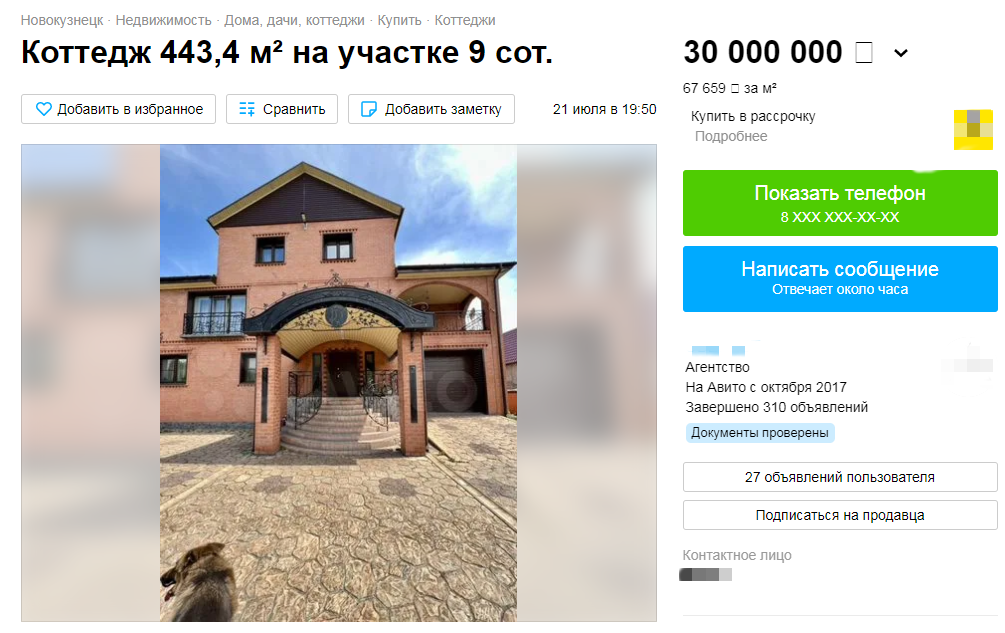
Task: Open the Недвижимость breadcrumb
Action: (163, 21)
